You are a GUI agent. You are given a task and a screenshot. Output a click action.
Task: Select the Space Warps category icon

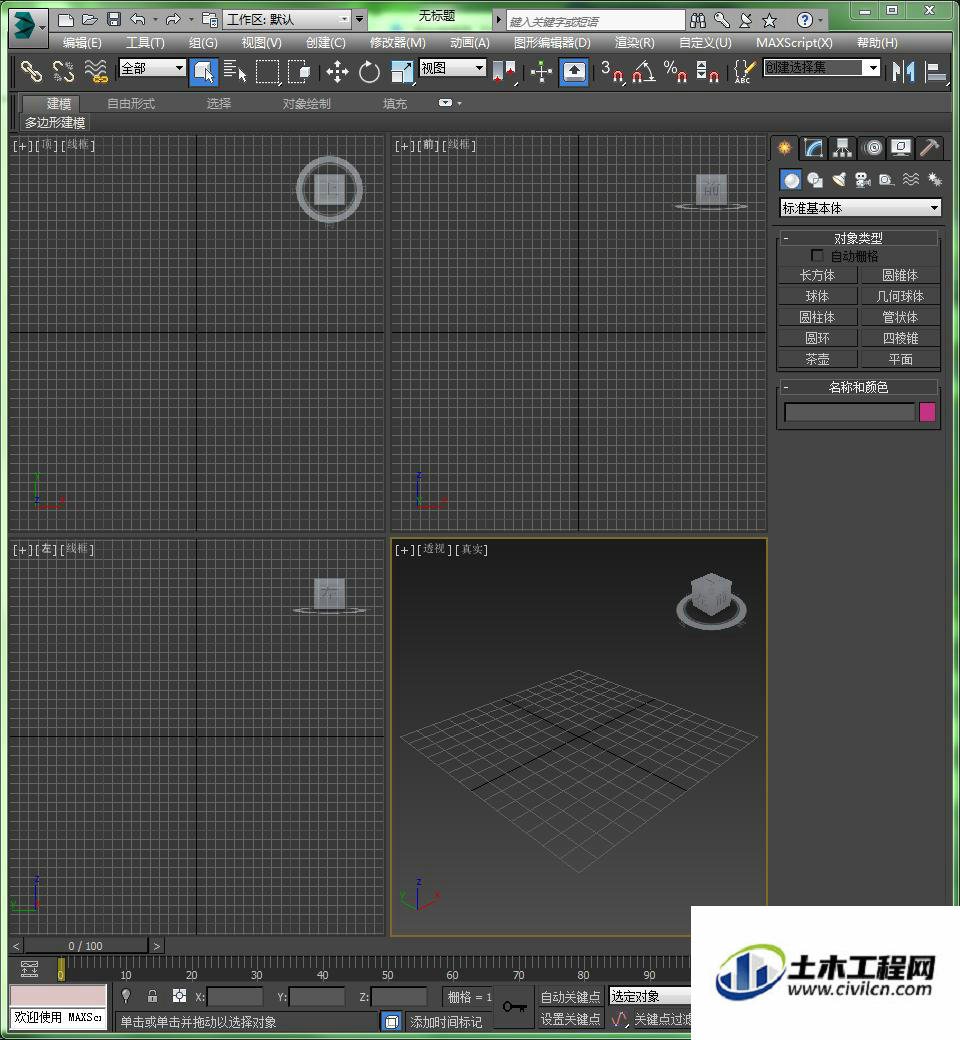(x=911, y=180)
